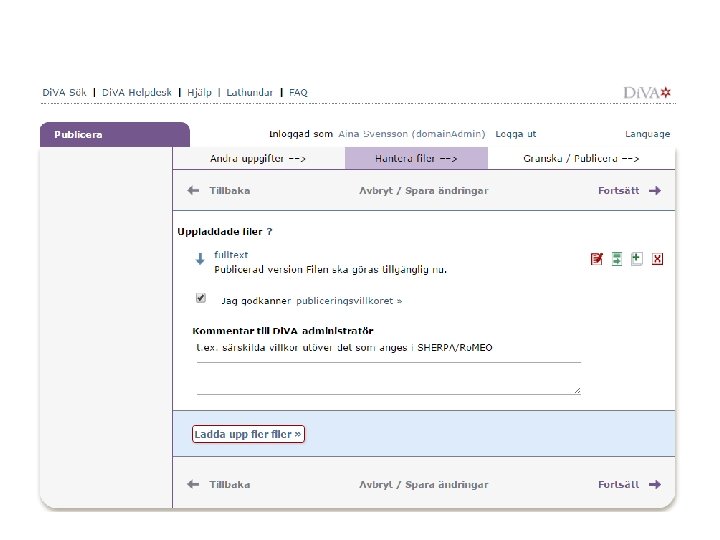Click the help question mark after Uppladdade filer

click(269, 231)
